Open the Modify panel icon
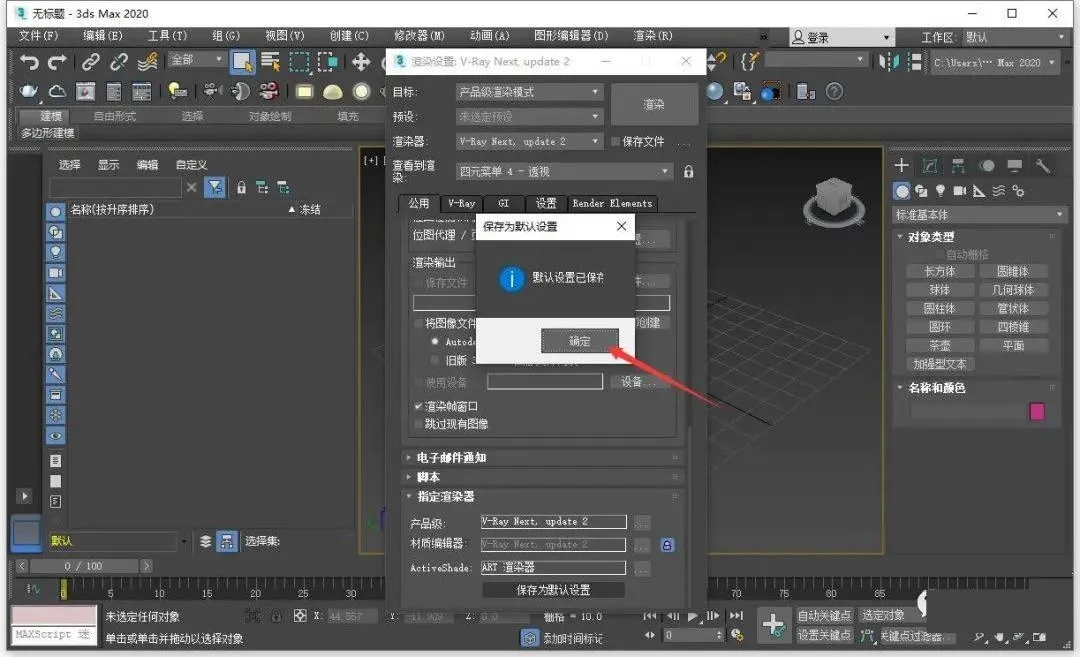1080x657 pixels. click(930, 165)
